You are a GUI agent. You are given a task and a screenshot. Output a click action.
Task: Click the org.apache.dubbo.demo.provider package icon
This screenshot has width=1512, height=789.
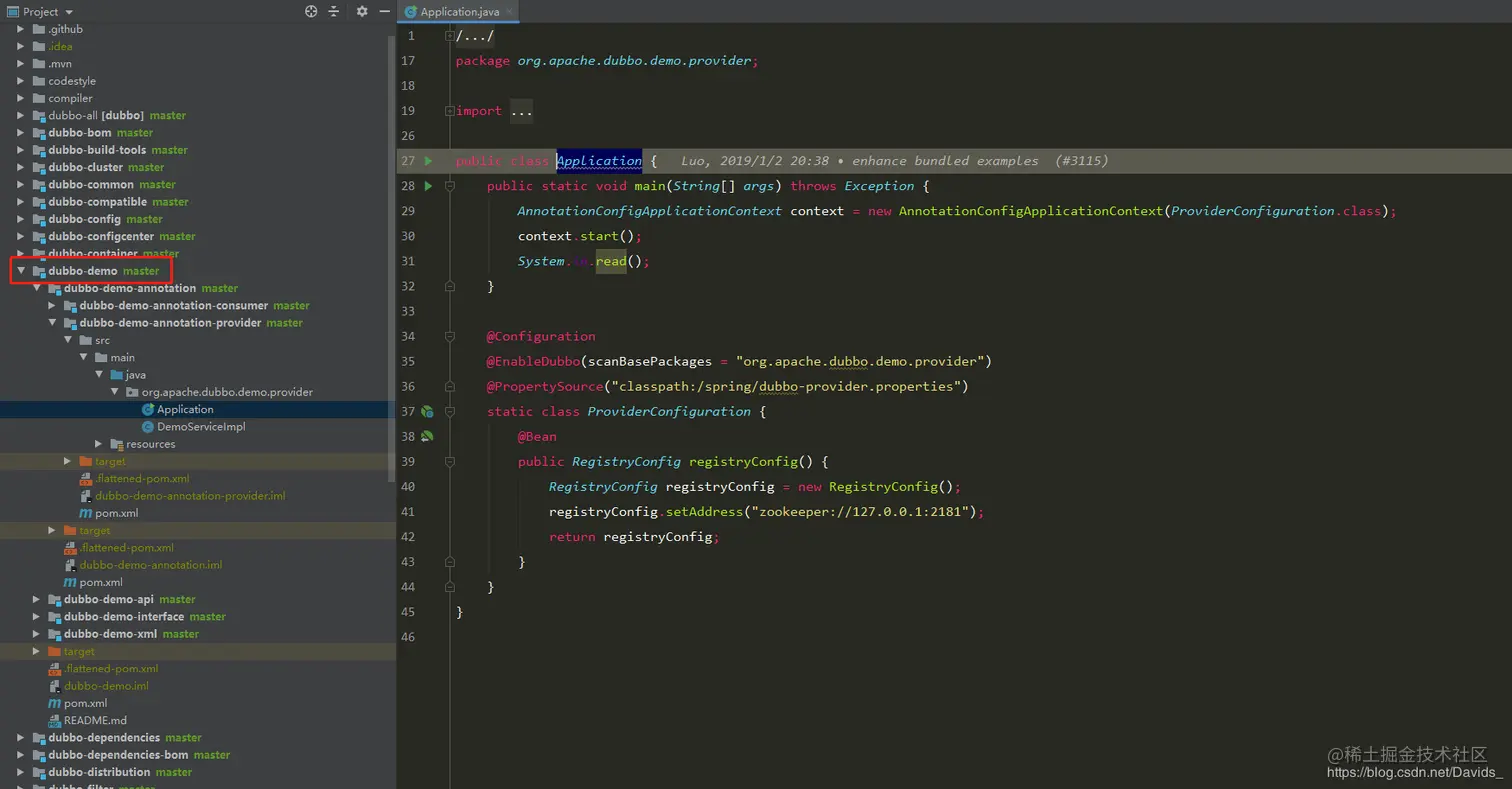[132, 392]
